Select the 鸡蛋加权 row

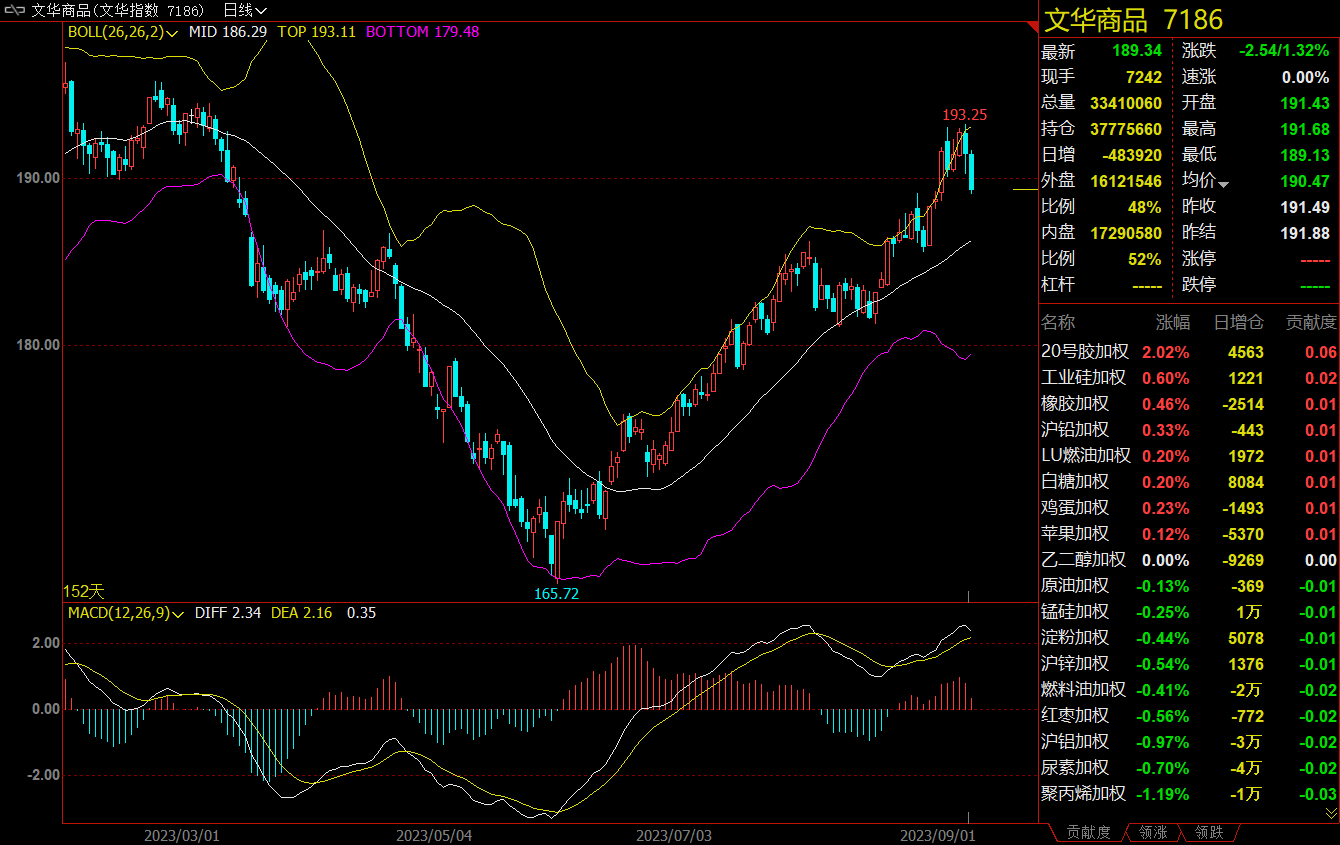click(x=1189, y=508)
